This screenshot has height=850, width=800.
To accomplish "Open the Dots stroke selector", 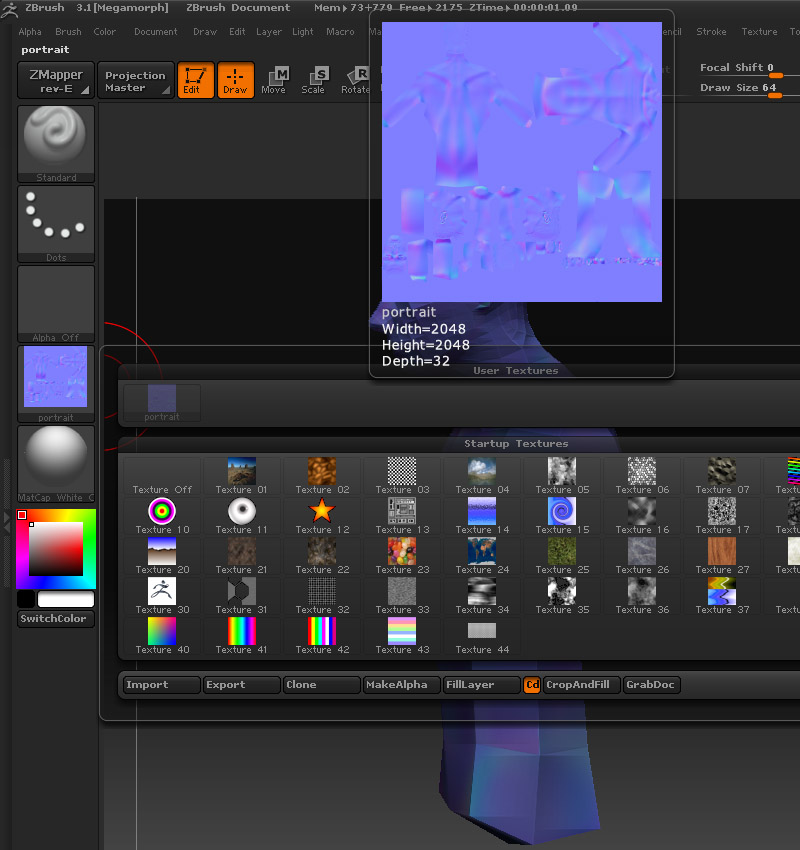I will click(56, 224).
